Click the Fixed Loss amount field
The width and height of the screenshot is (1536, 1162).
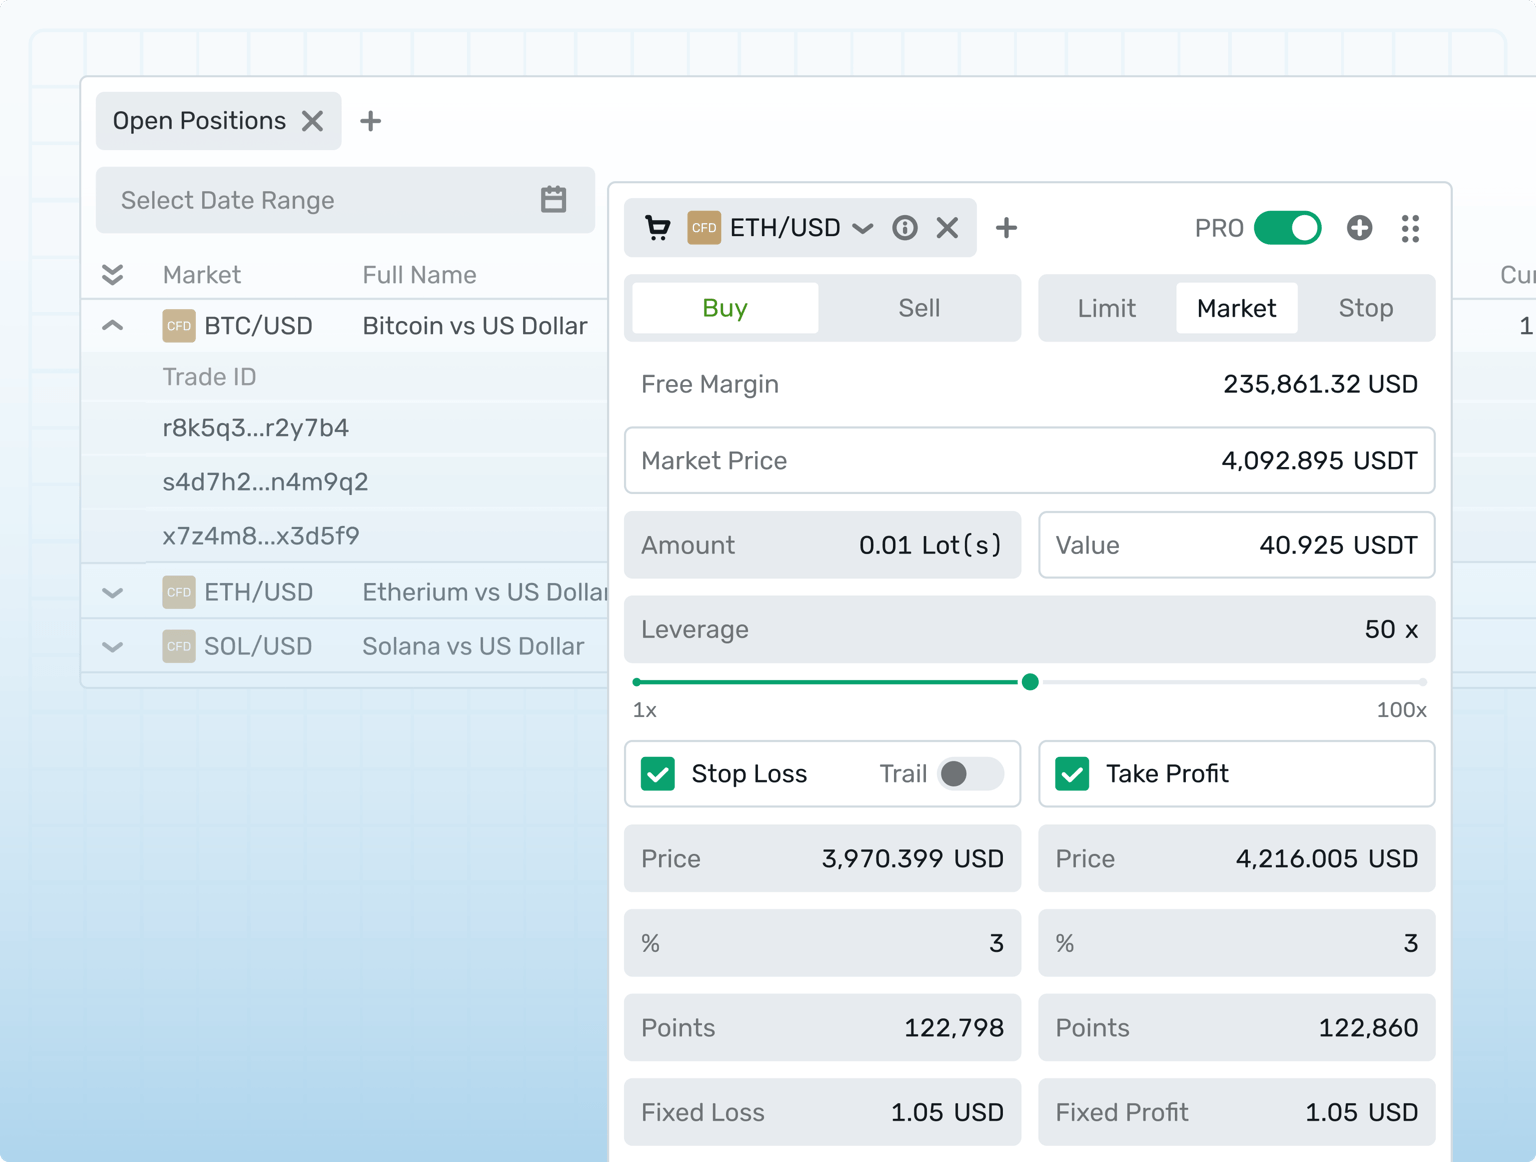823,1112
